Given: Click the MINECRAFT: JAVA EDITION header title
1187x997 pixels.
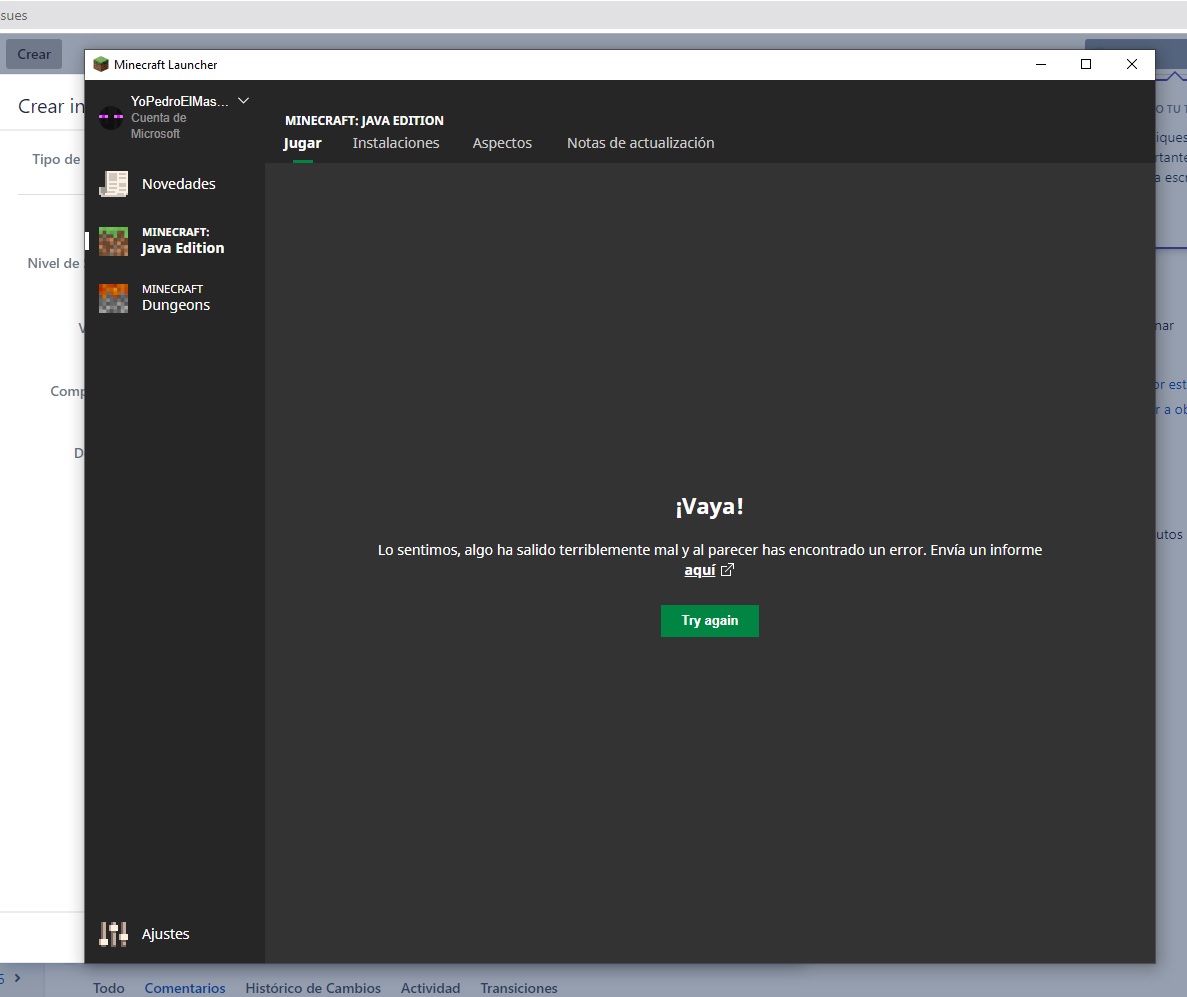Looking at the screenshot, I should (x=364, y=120).
